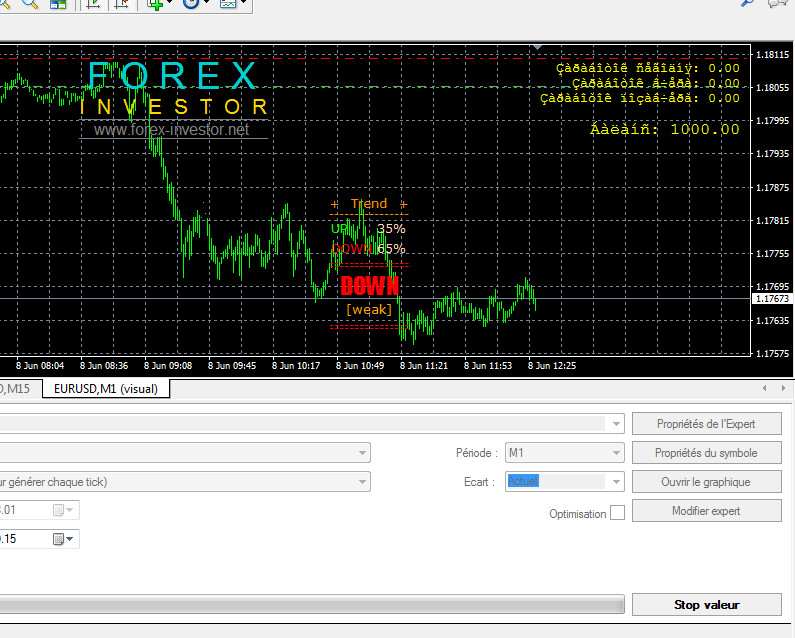Click the Modifier expert button
This screenshot has width=795, height=638.
pos(706,511)
